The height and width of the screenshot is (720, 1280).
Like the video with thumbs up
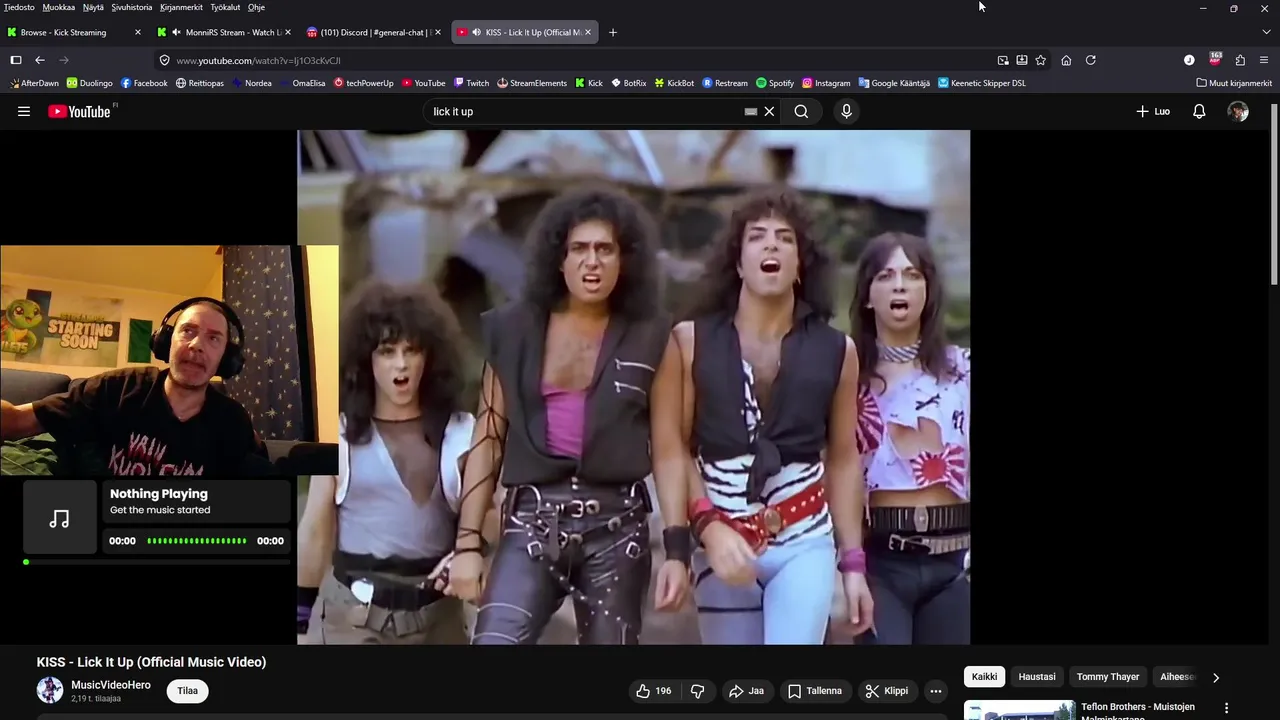[x=653, y=691]
